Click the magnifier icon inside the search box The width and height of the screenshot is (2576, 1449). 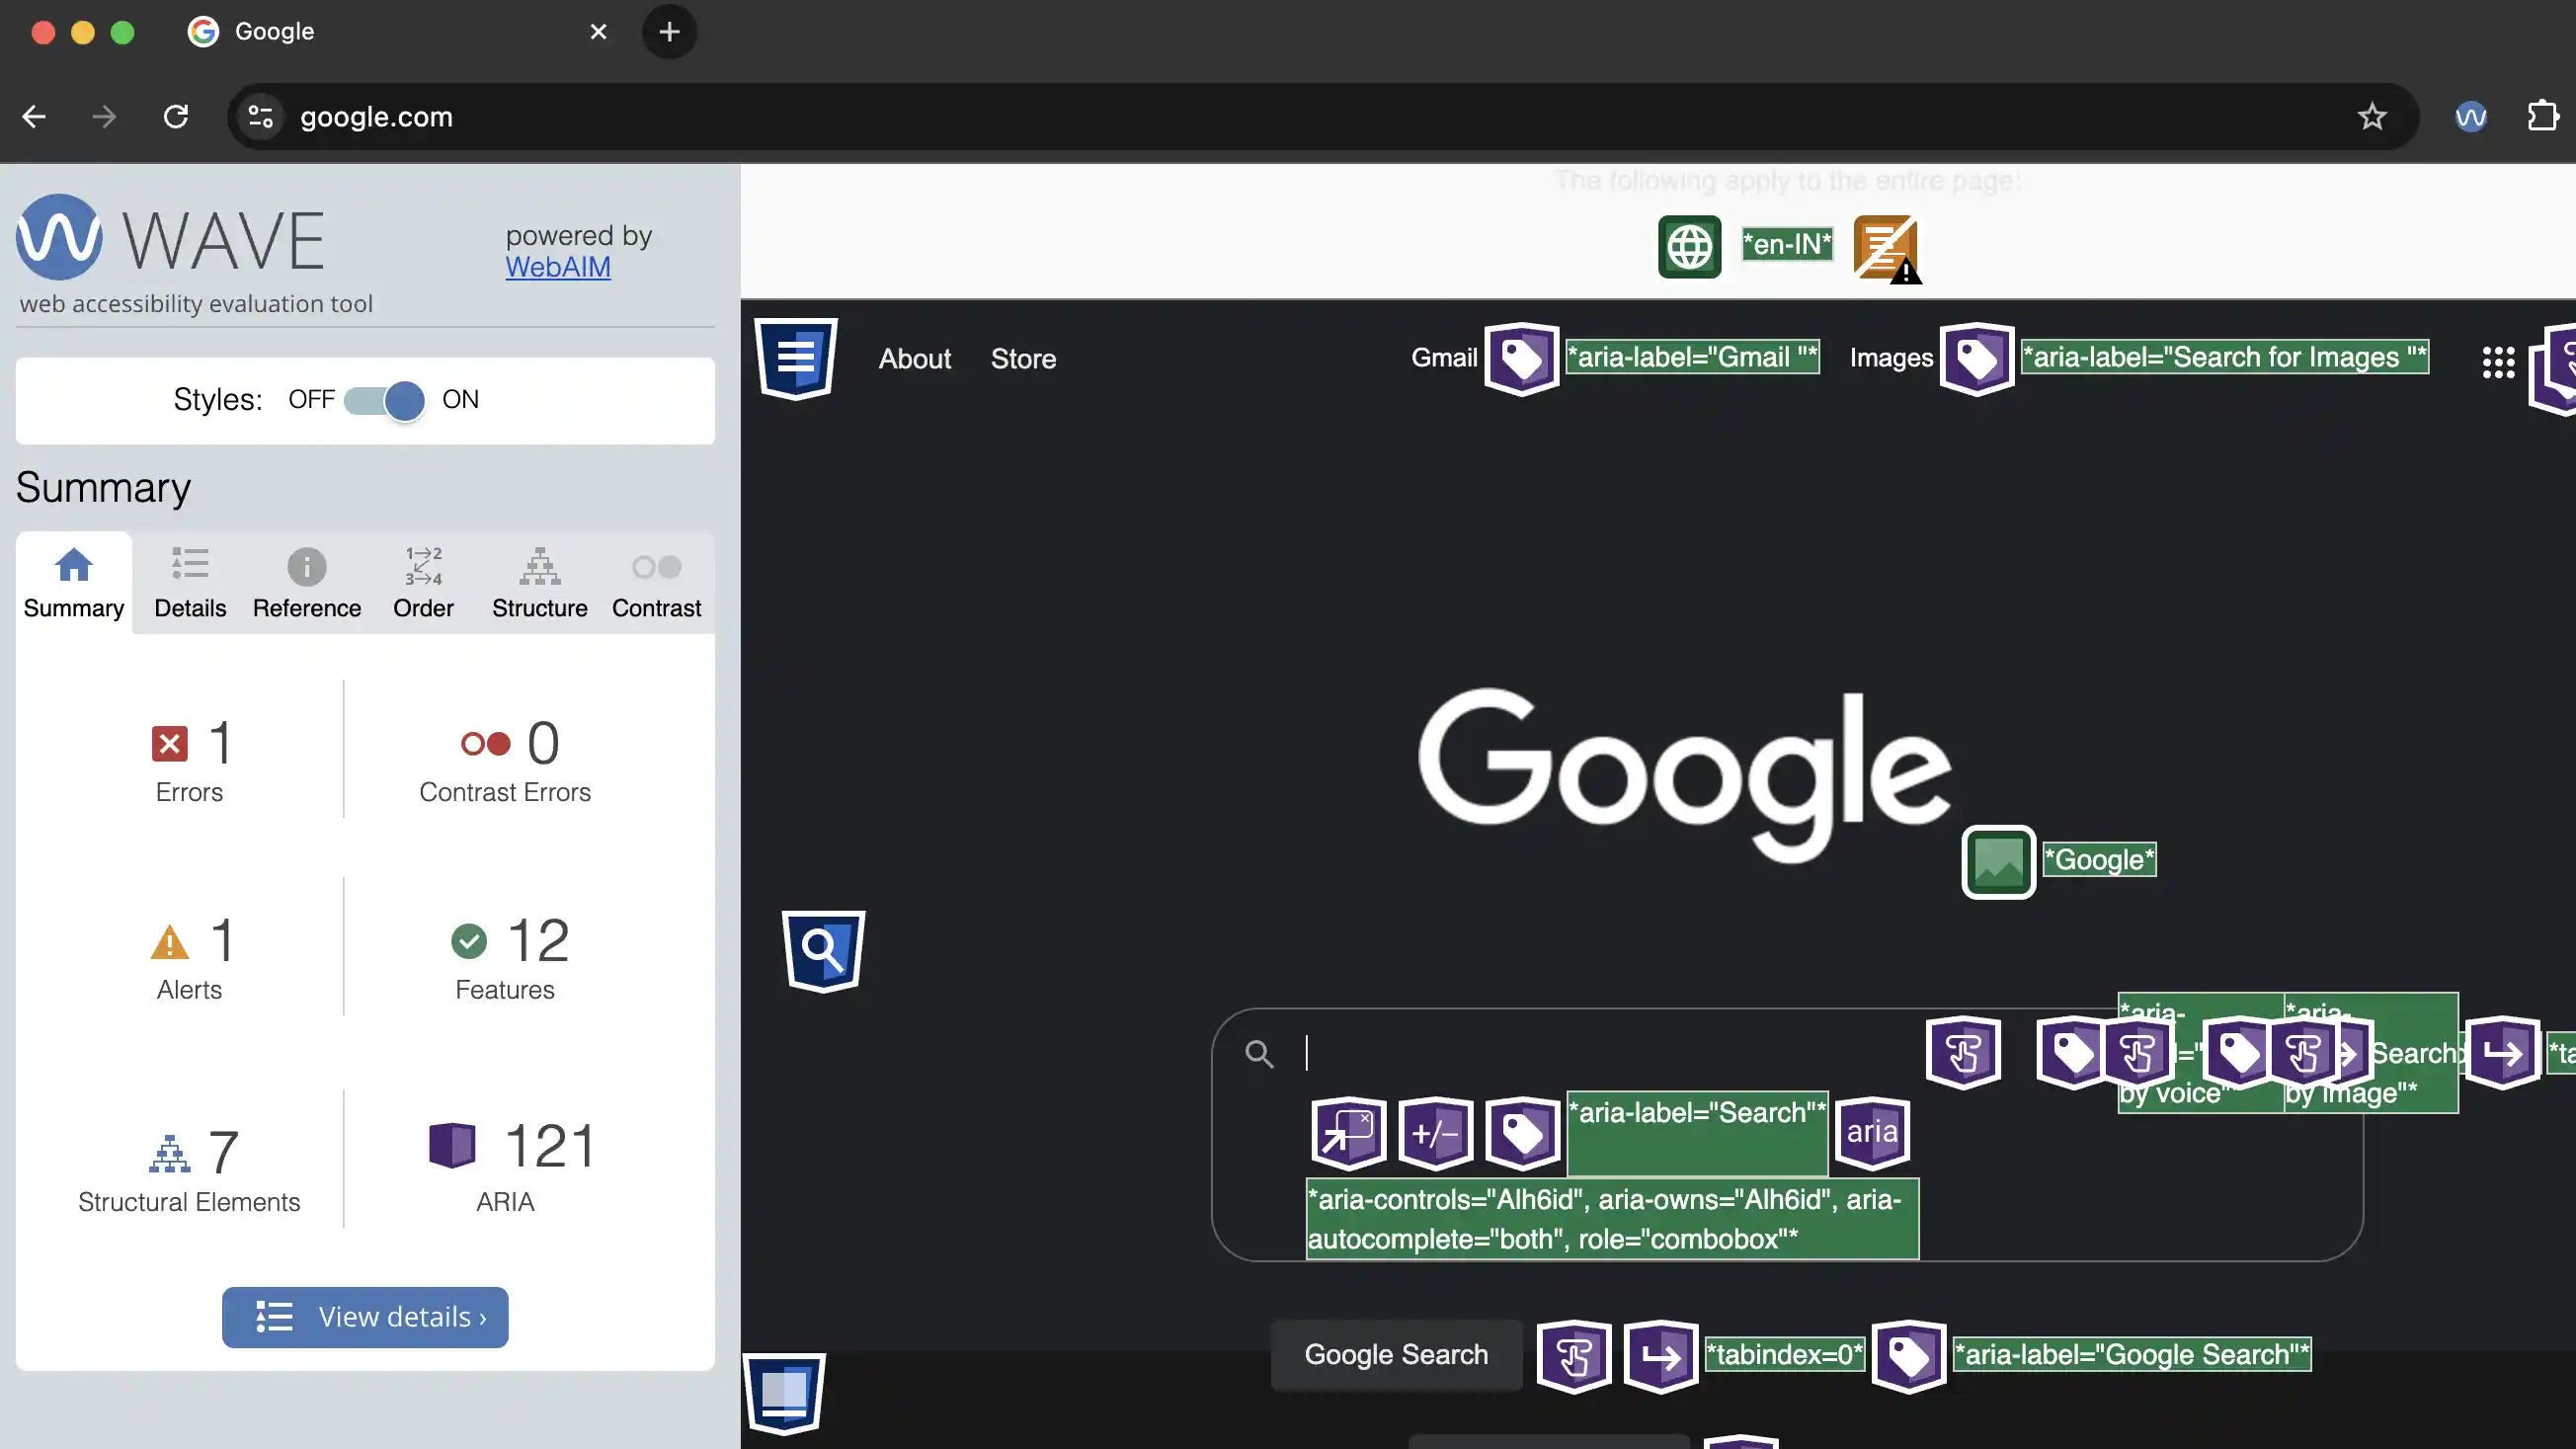pyautogui.click(x=1259, y=1053)
